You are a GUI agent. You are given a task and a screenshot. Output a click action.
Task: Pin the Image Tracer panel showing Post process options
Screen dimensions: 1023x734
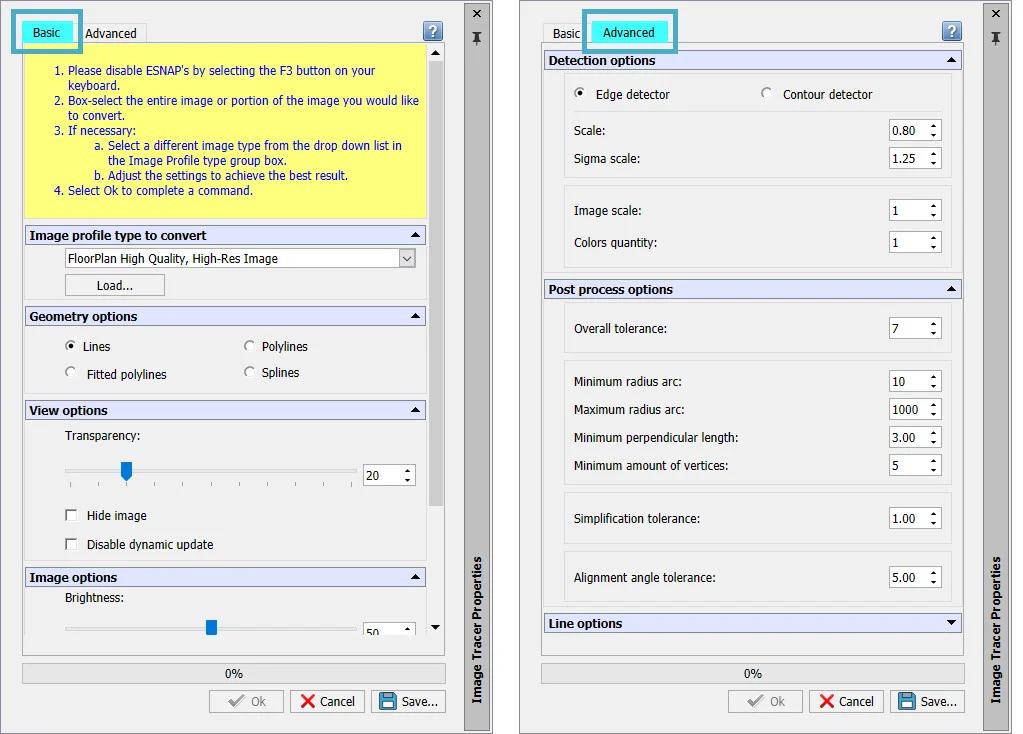(x=996, y=38)
